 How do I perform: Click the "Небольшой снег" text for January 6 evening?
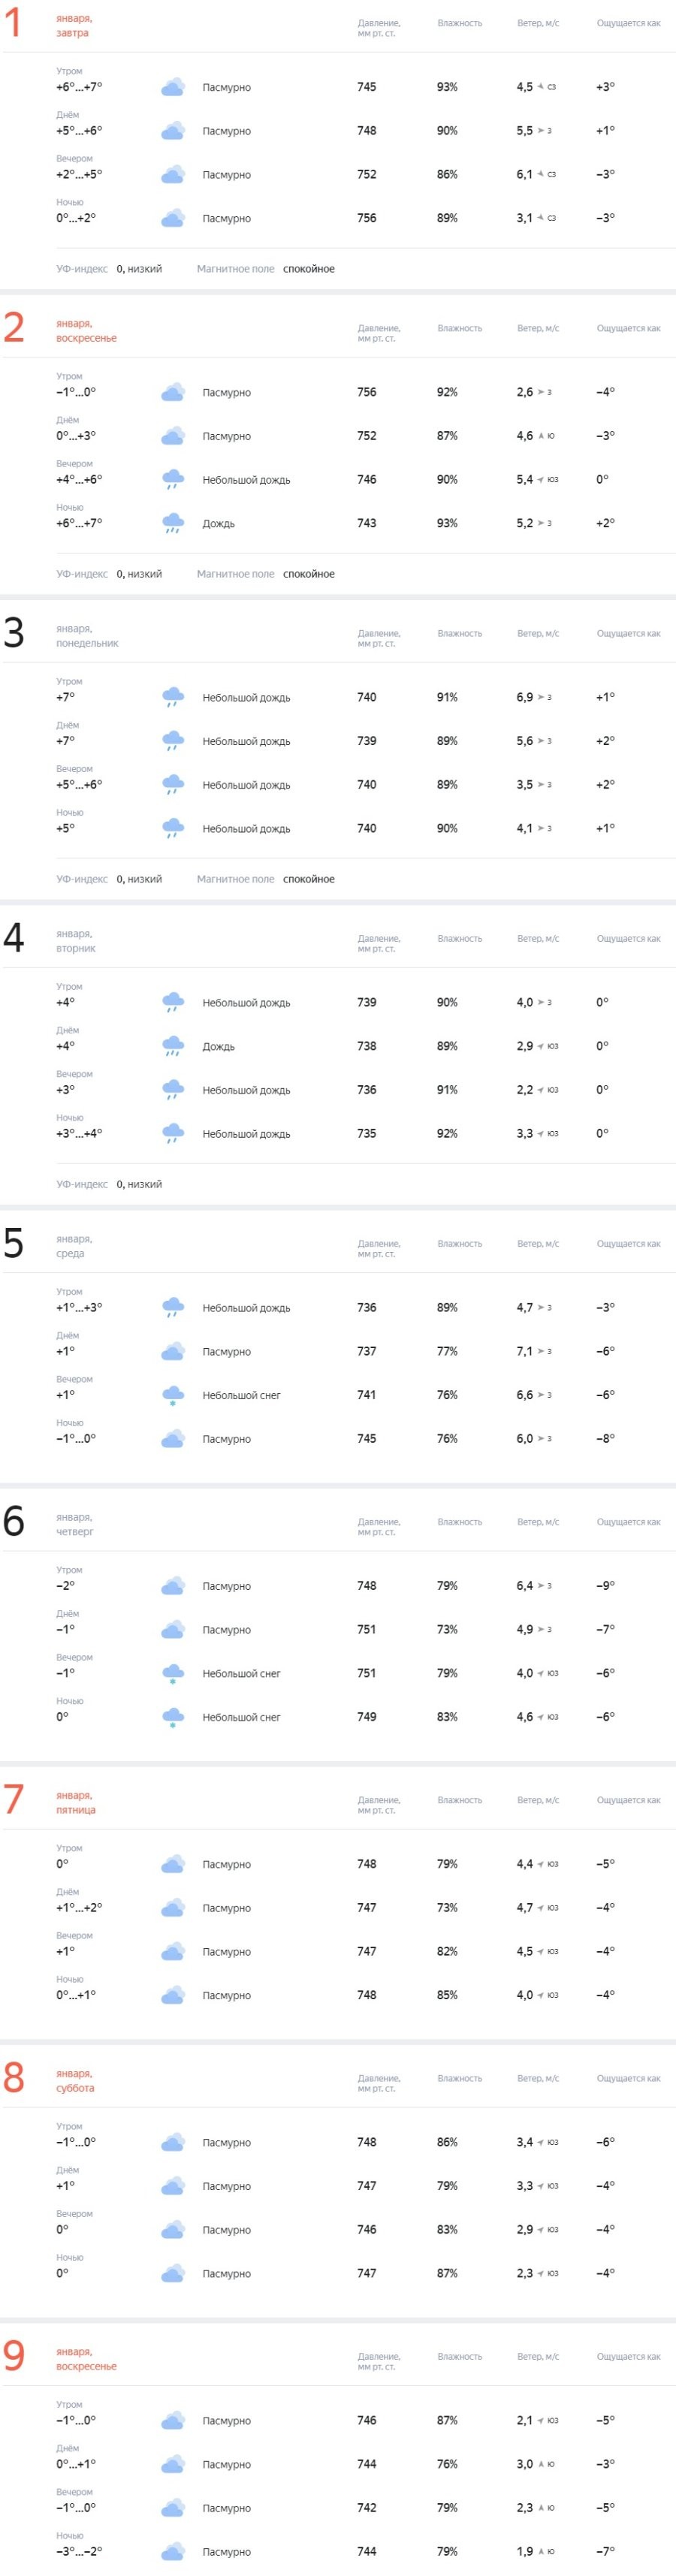[x=241, y=1673]
